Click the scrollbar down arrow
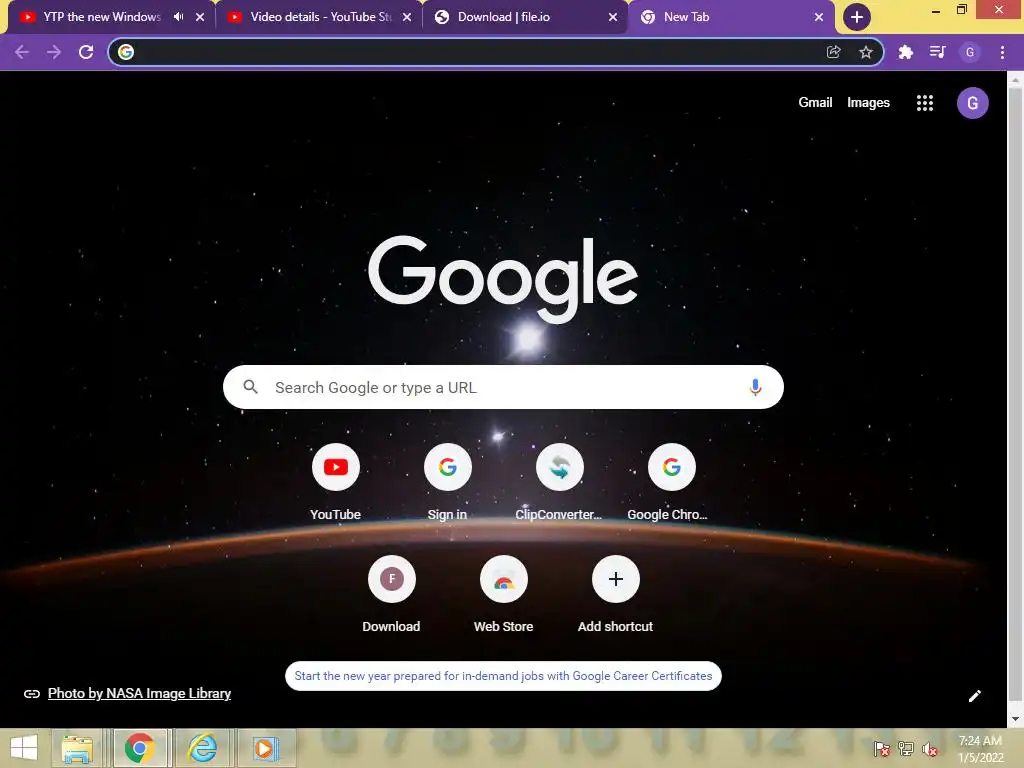Viewport: 1024px width, 768px height. tap(1015, 719)
